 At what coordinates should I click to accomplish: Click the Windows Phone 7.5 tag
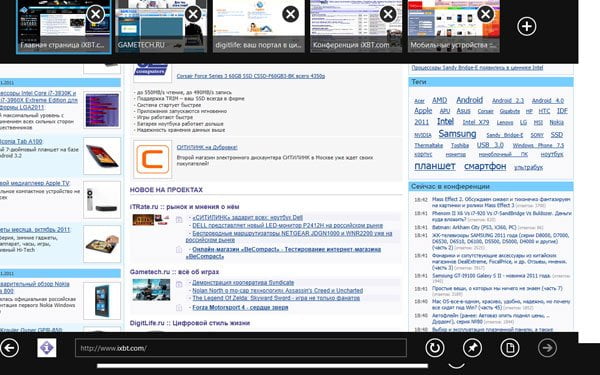tap(538, 146)
